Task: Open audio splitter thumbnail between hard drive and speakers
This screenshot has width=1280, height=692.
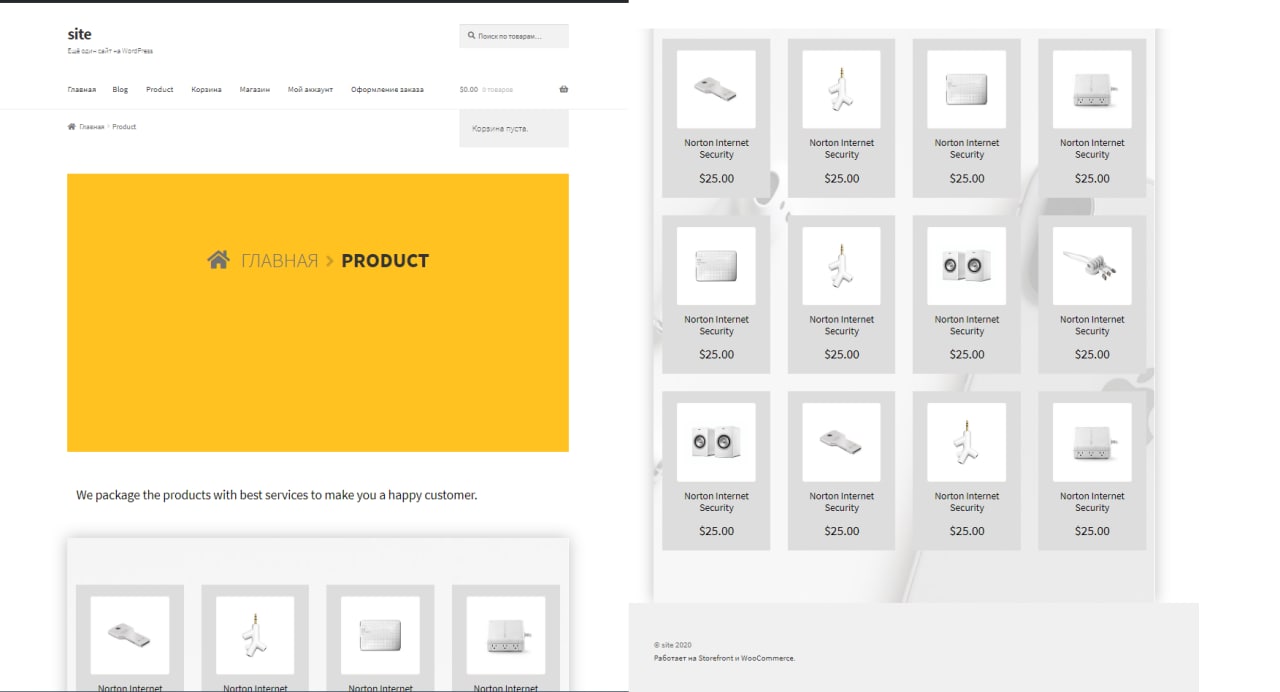Action: click(x=842, y=266)
